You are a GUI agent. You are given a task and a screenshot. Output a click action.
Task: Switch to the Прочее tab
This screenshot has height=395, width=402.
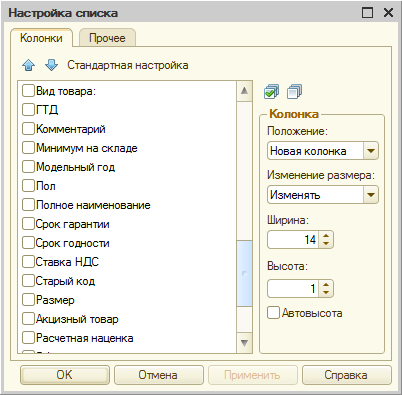click(x=107, y=38)
